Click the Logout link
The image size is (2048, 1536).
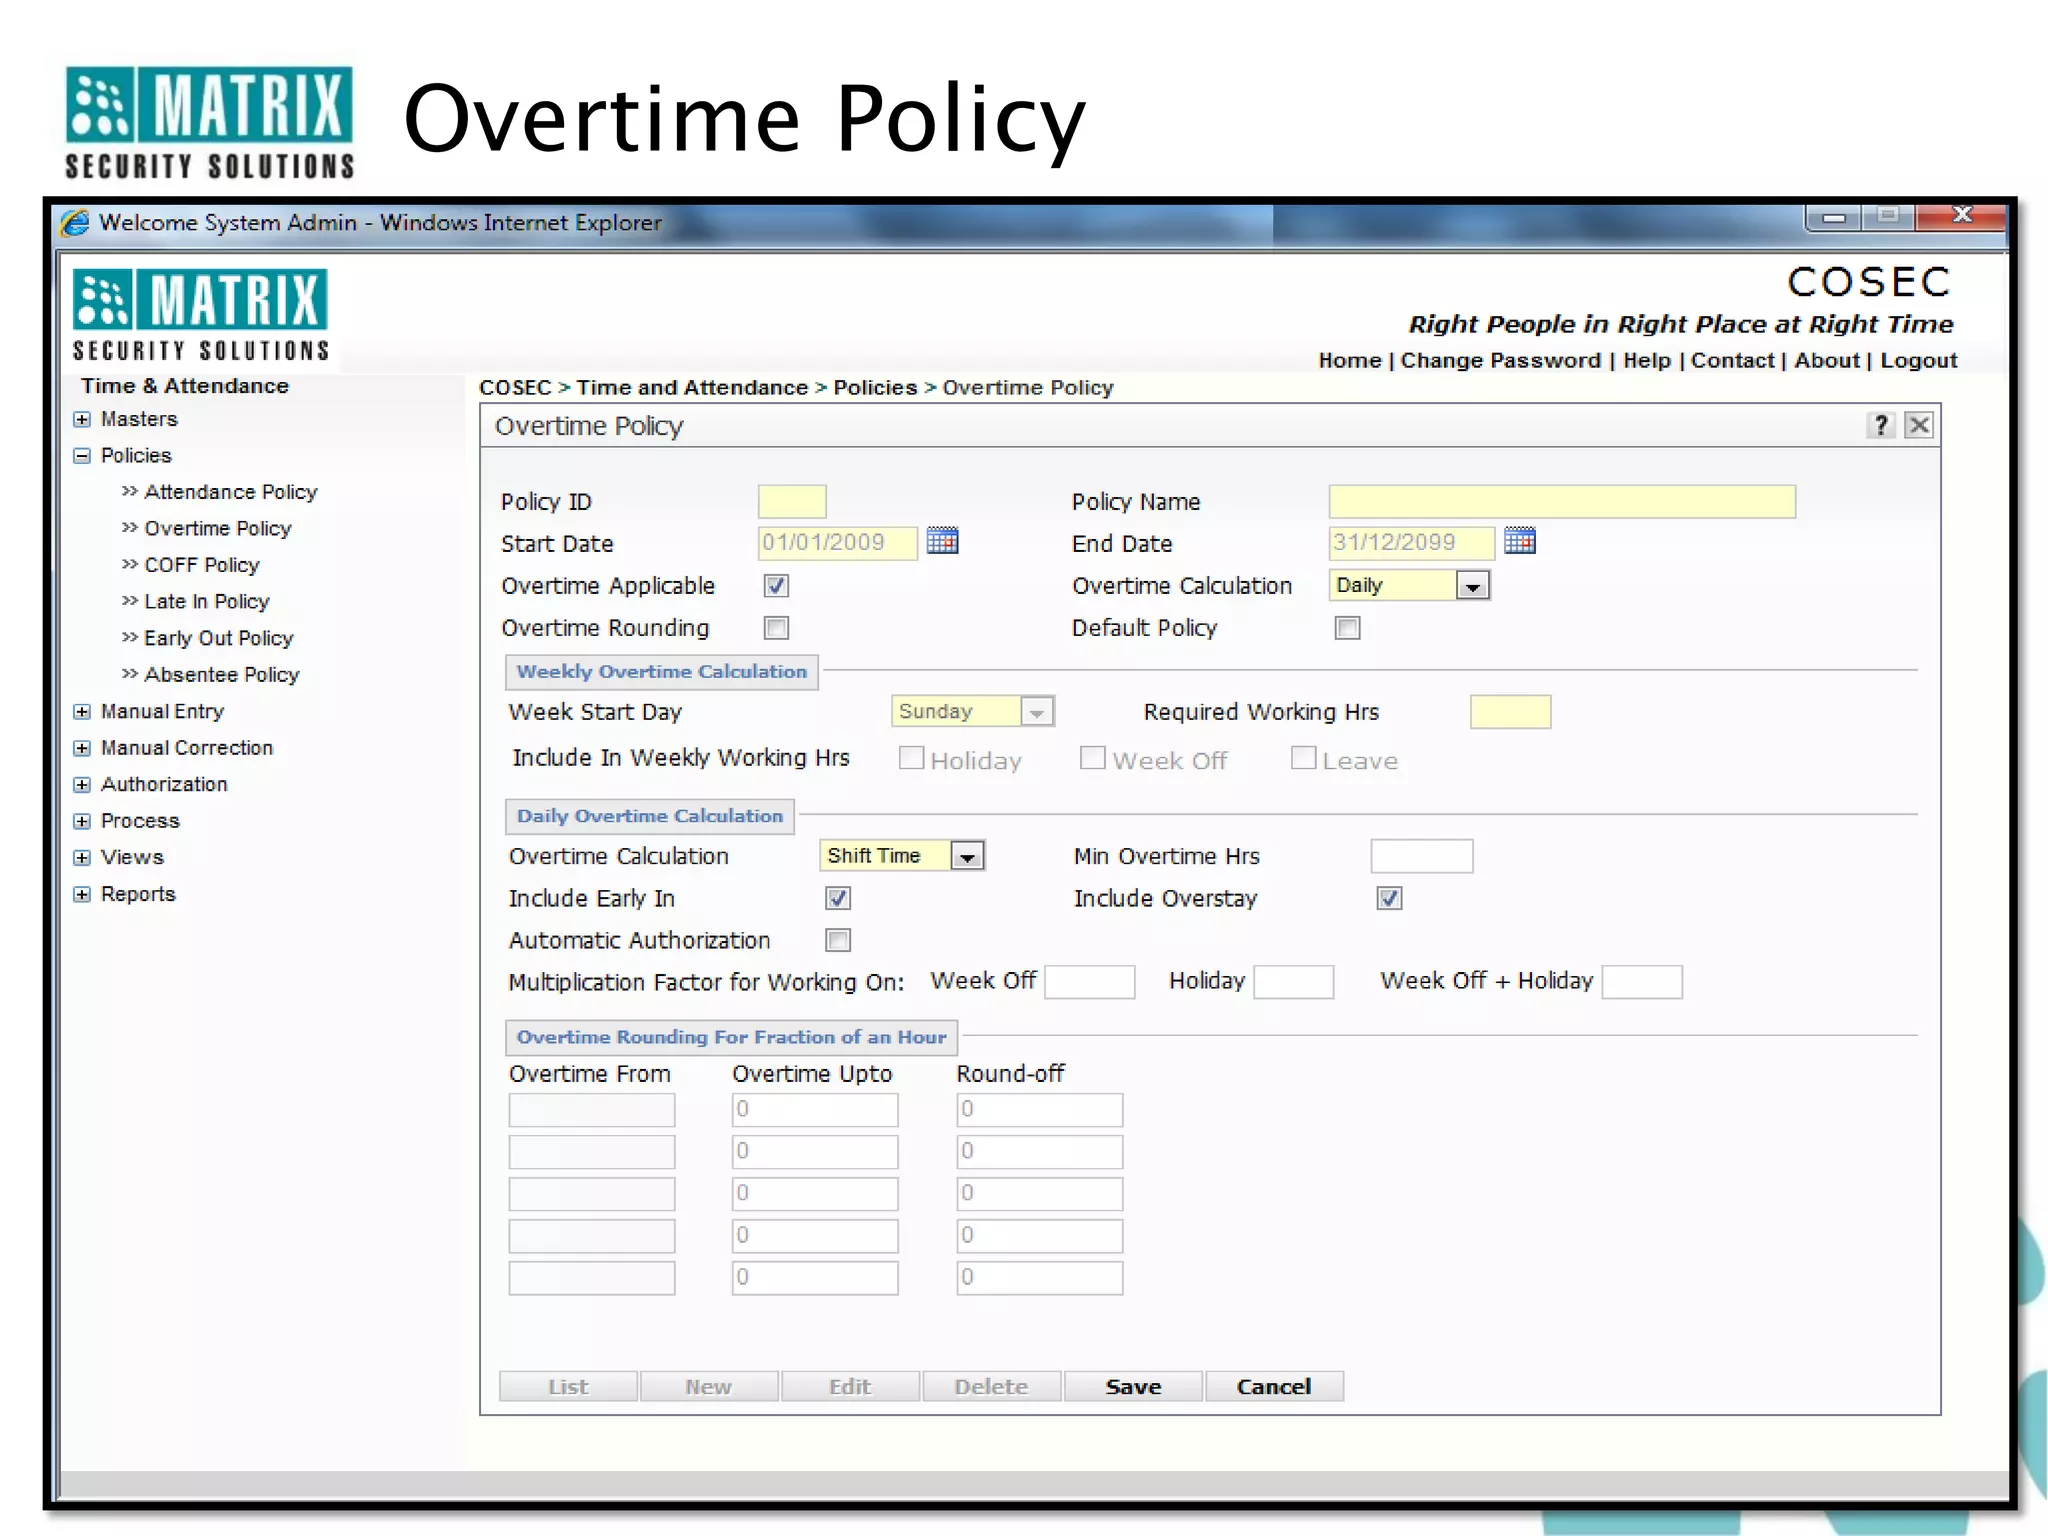click(x=1918, y=360)
